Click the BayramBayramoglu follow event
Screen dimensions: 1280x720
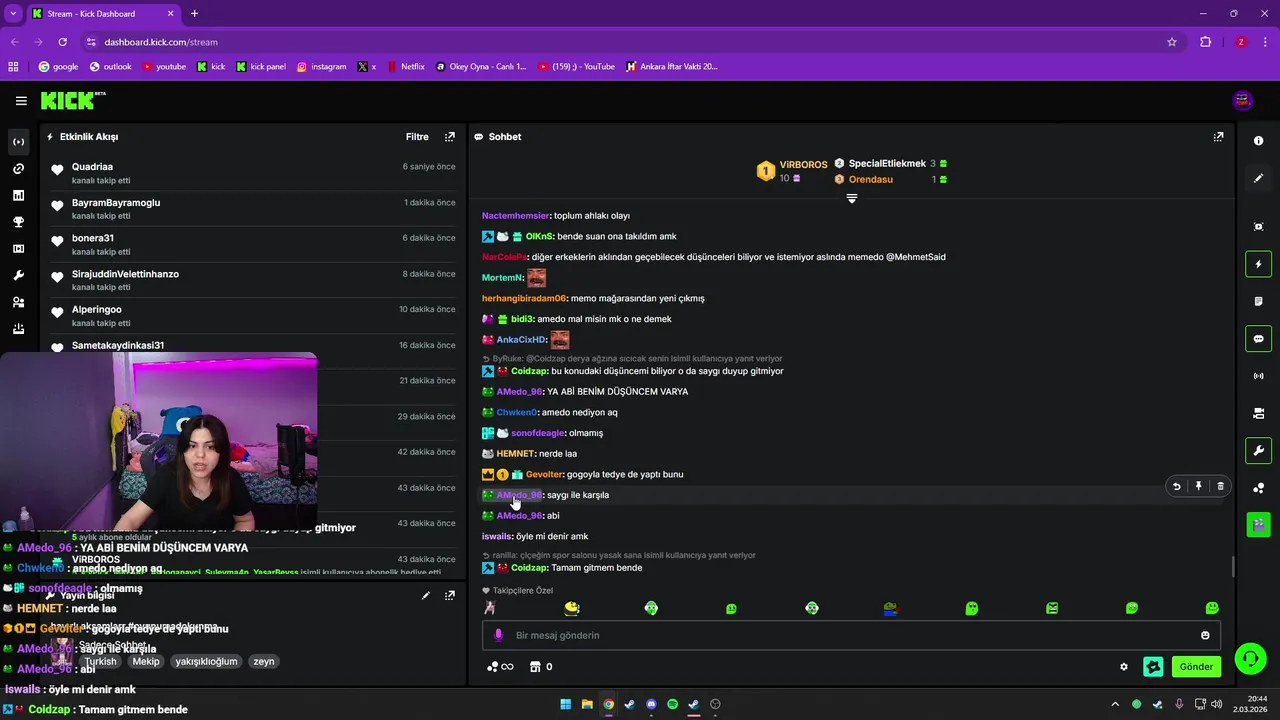click(254, 209)
